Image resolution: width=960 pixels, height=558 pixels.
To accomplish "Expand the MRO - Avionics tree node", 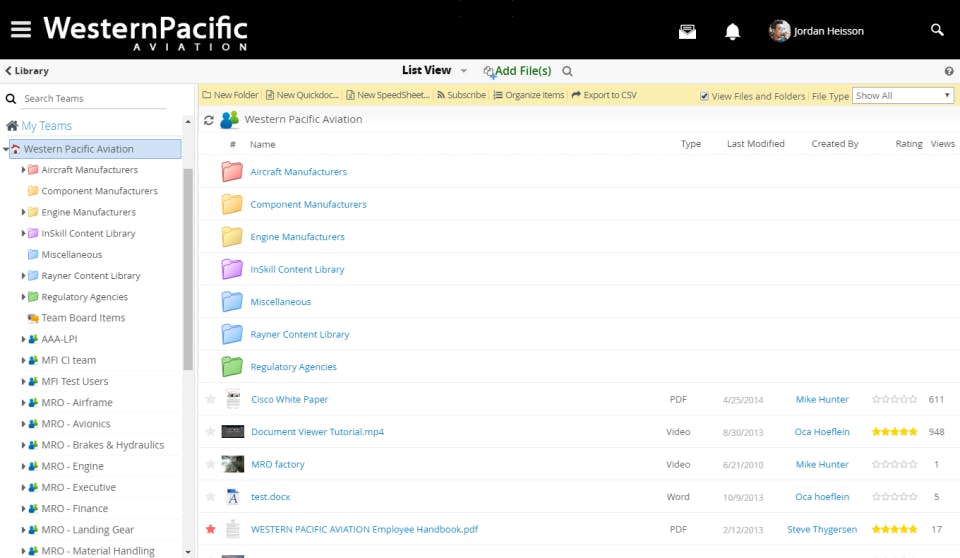I will pyautogui.click(x=23, y=424).
